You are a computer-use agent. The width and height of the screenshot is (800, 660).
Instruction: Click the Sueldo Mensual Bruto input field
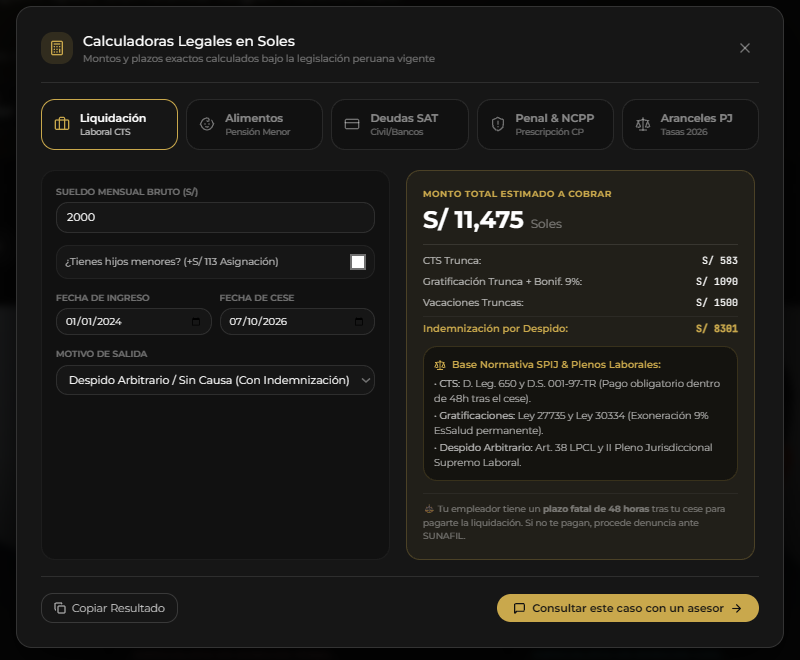click(215, 217)
